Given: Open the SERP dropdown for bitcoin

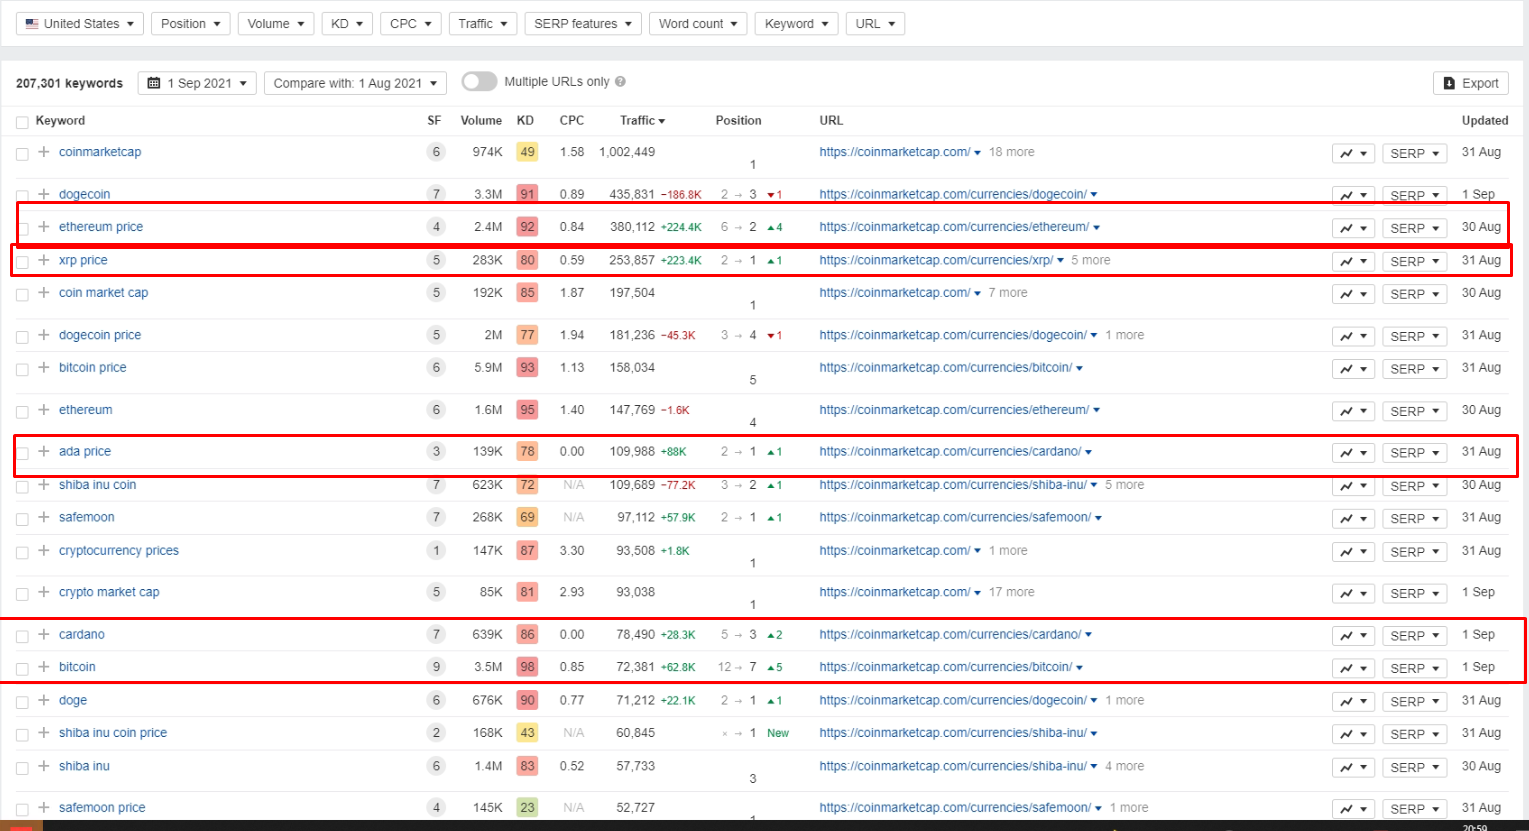Looking at the screenshot, I should pyautogui.click(x=1414, y=668).
